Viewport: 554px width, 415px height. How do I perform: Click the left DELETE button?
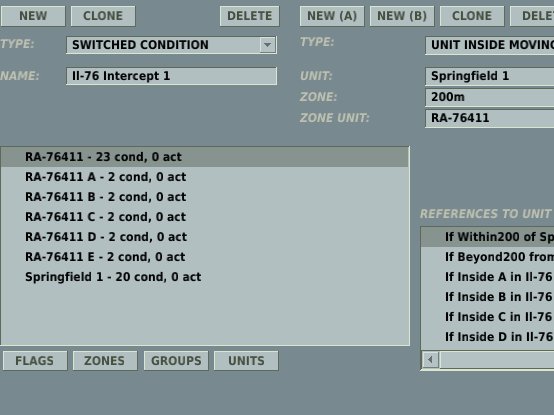[249, 16]
